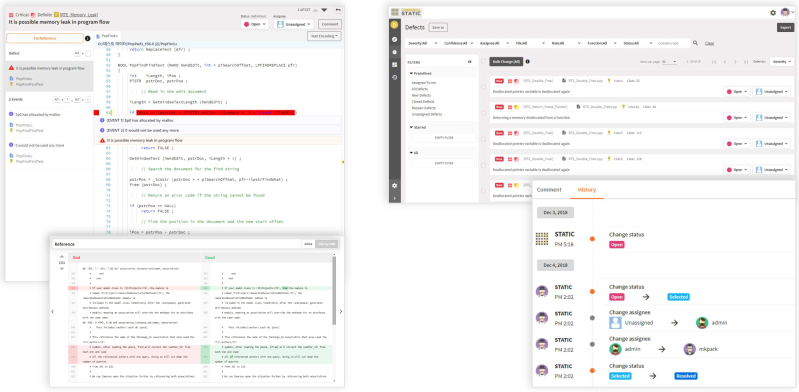Expand the dark sidebar with bottom arrow
Image resolution: width=799 pixels, height=392 pixels.
[x=394, y=198]
